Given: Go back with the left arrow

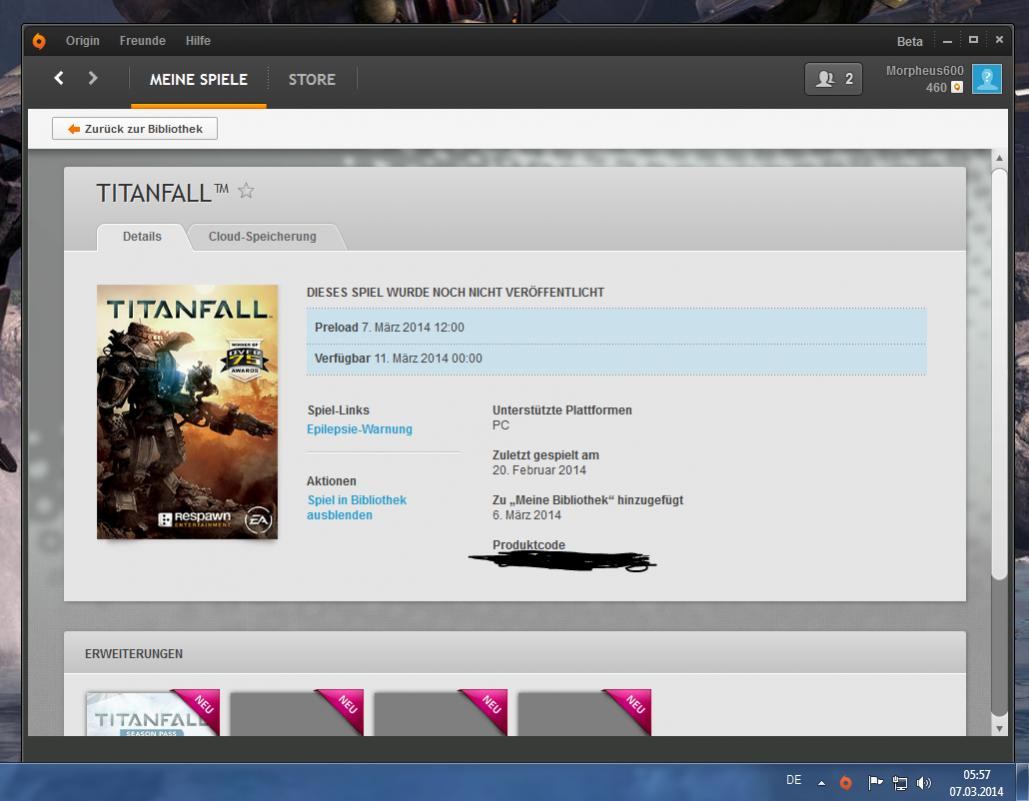Looking at the screenshot, I should click(59, 78).
